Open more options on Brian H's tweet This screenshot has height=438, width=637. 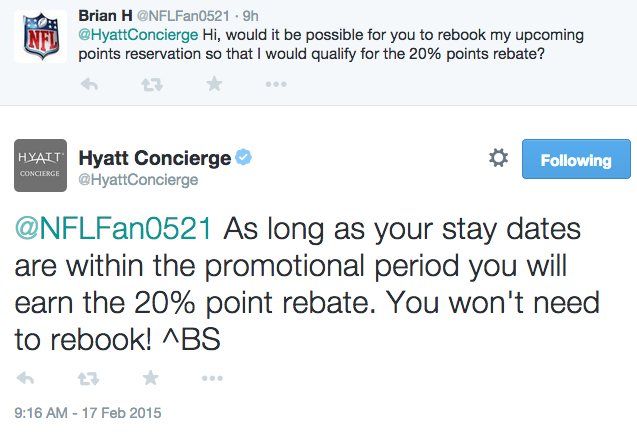pyautogui.click(x=276, y=85)
